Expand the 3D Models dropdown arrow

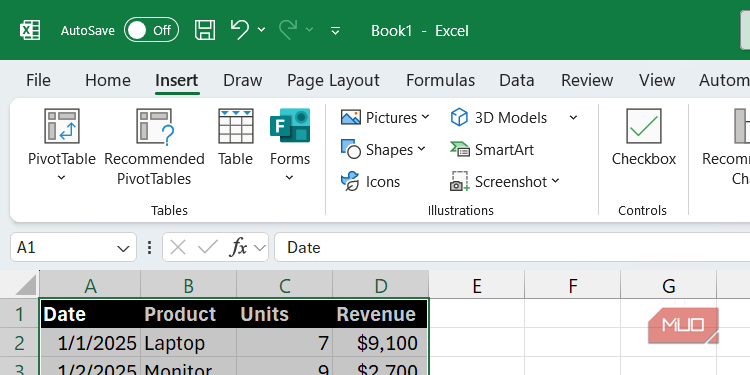pos(573,118)
